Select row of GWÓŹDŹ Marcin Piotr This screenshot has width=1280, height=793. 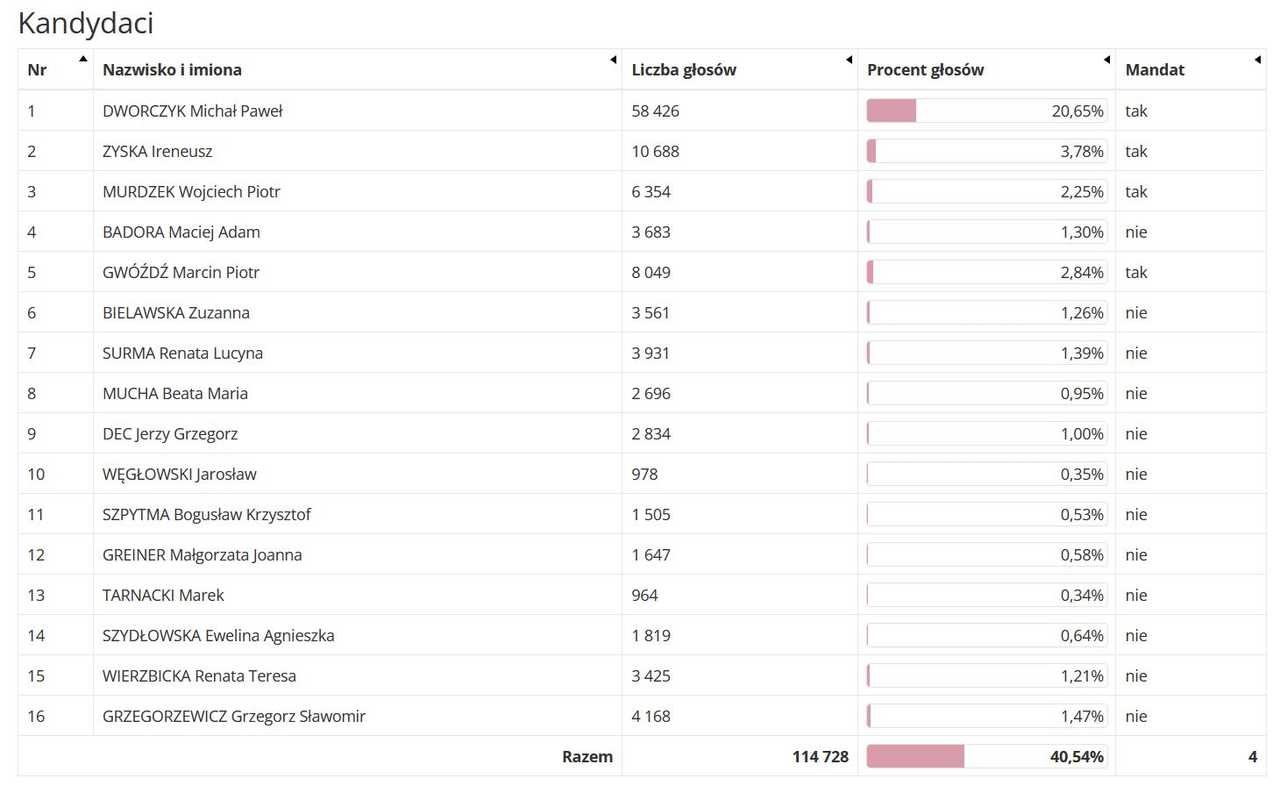[x=642, y=272]
